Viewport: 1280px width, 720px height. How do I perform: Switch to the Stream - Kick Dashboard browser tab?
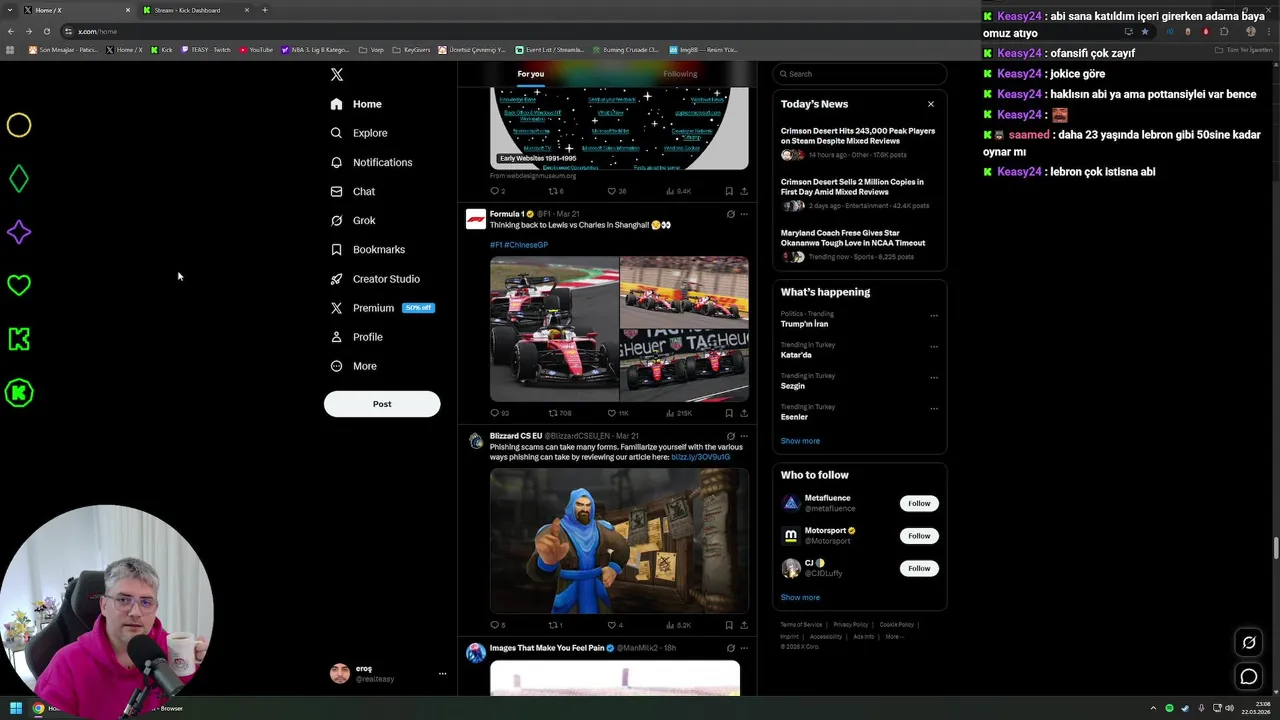click(x=195, y=10)
